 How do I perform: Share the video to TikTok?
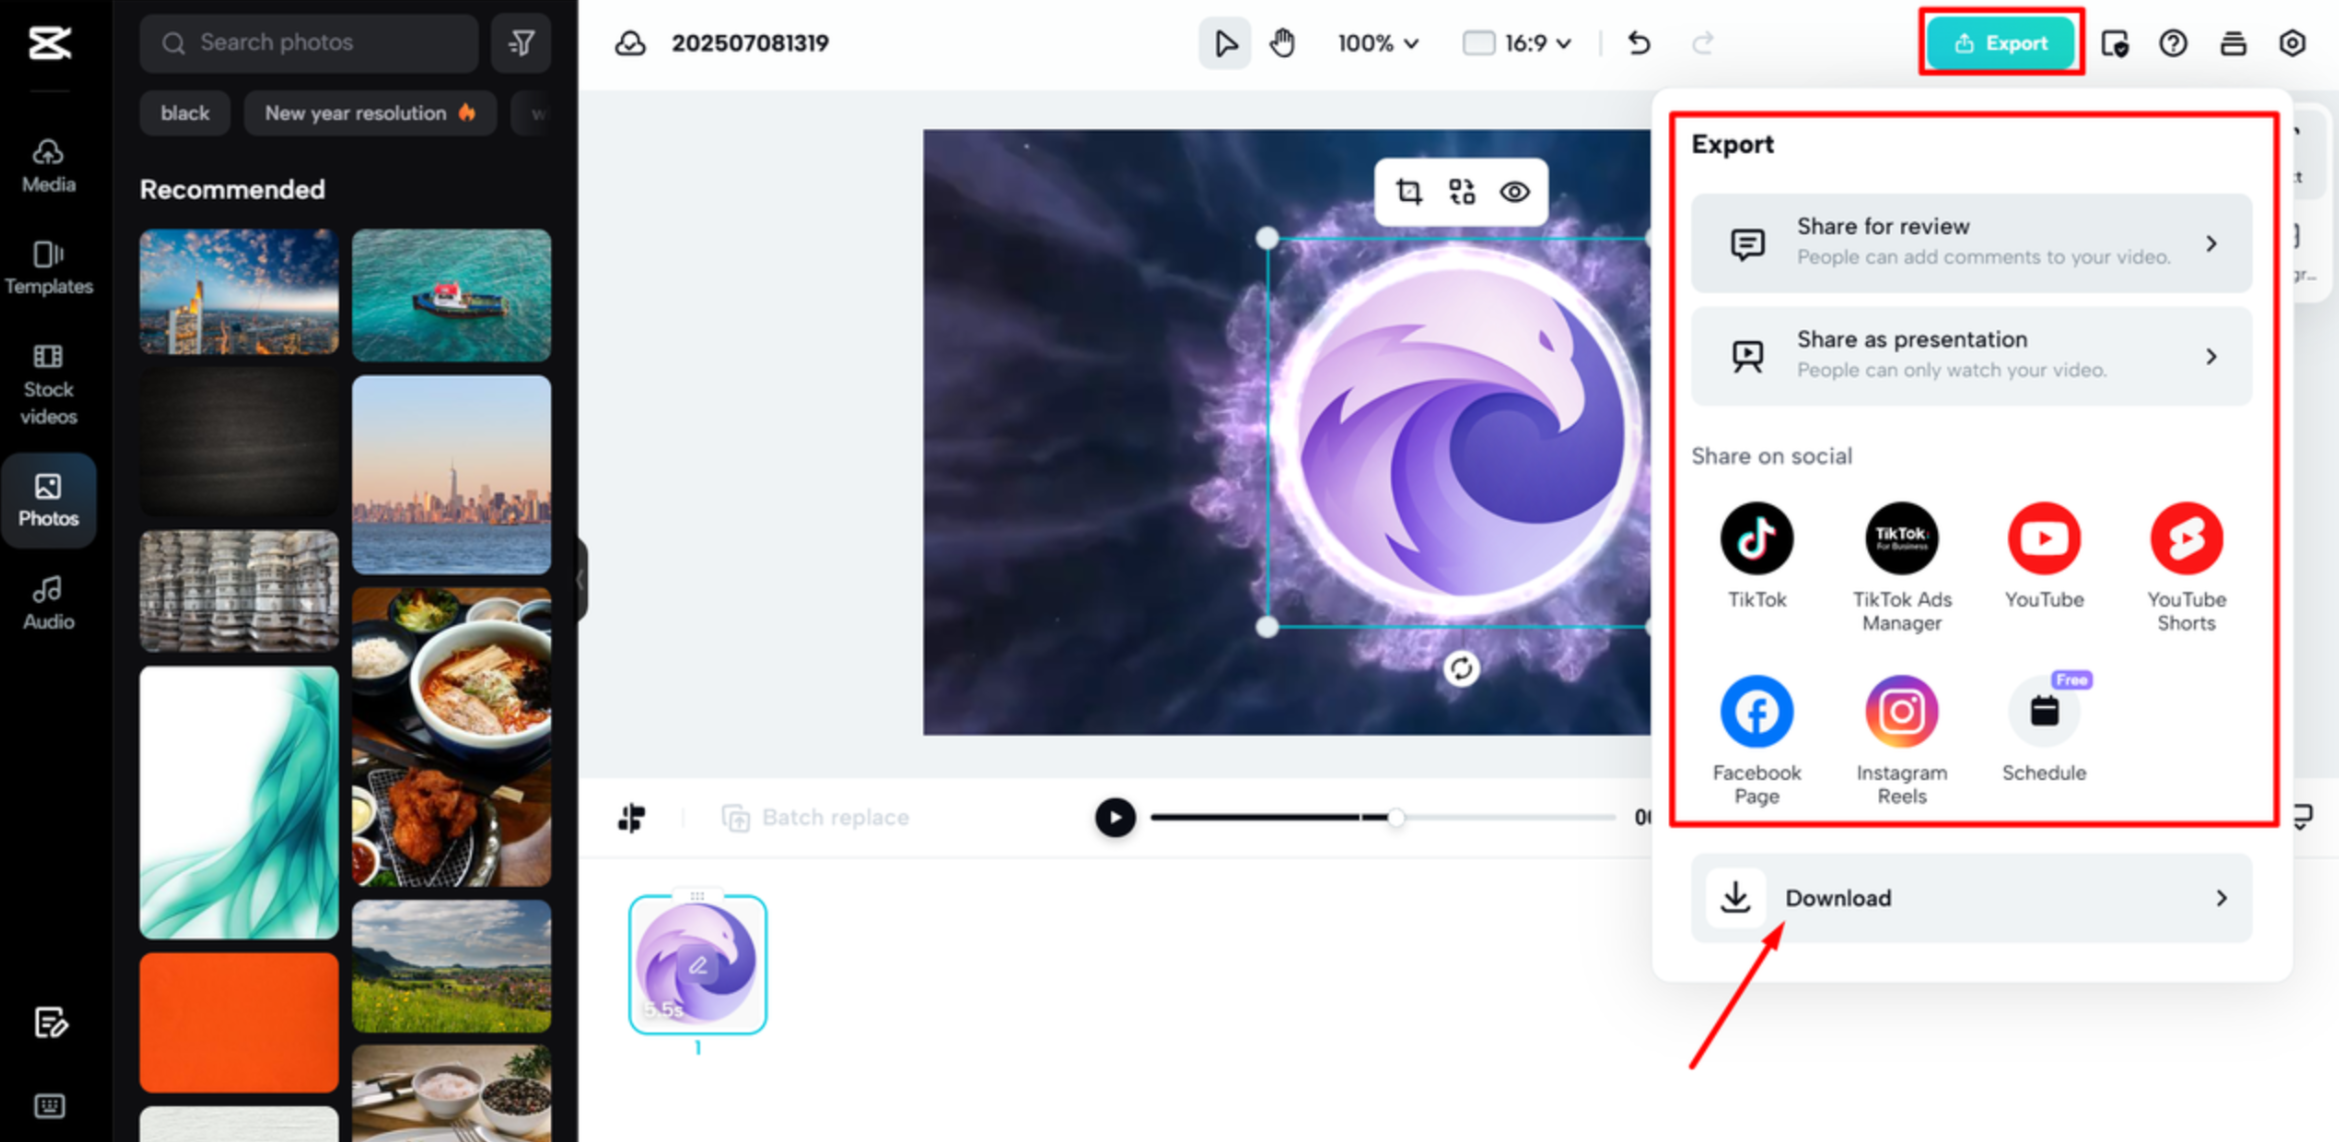coord(1756,537)
